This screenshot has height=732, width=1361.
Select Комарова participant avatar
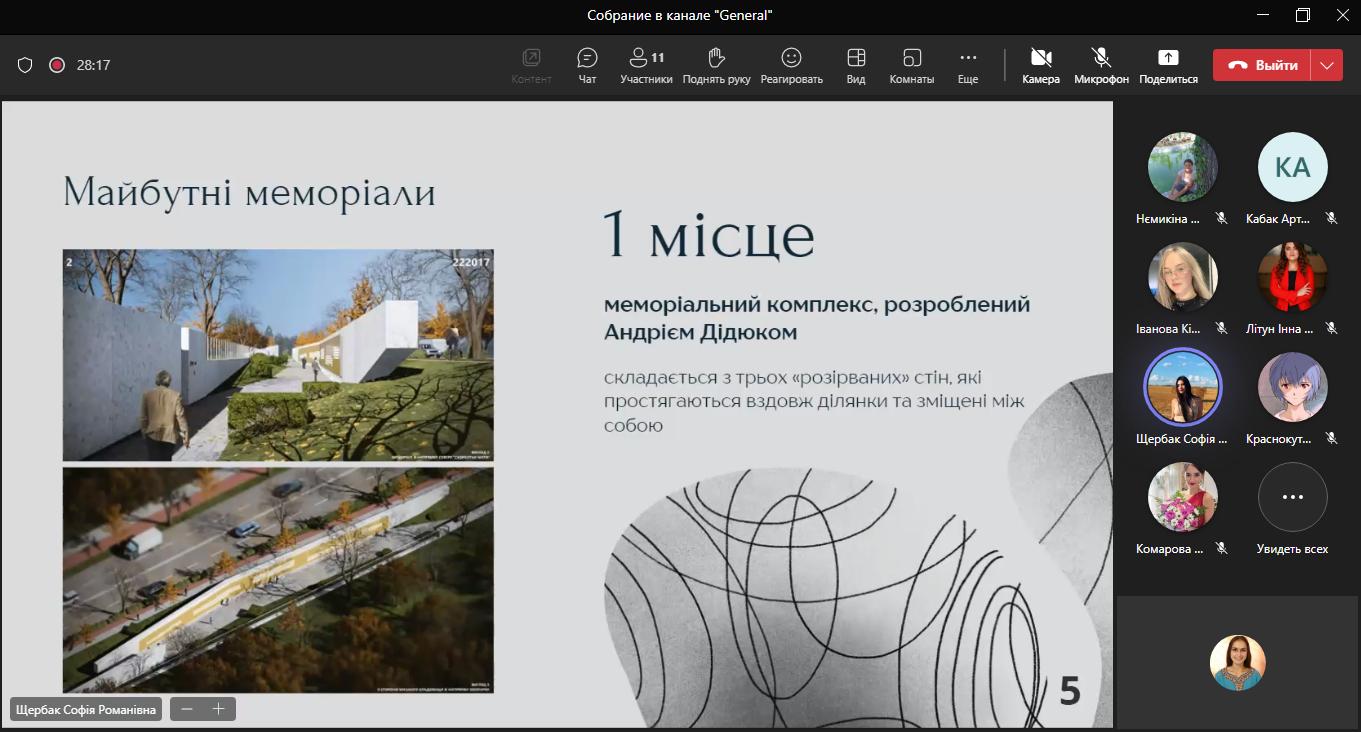1183,497
